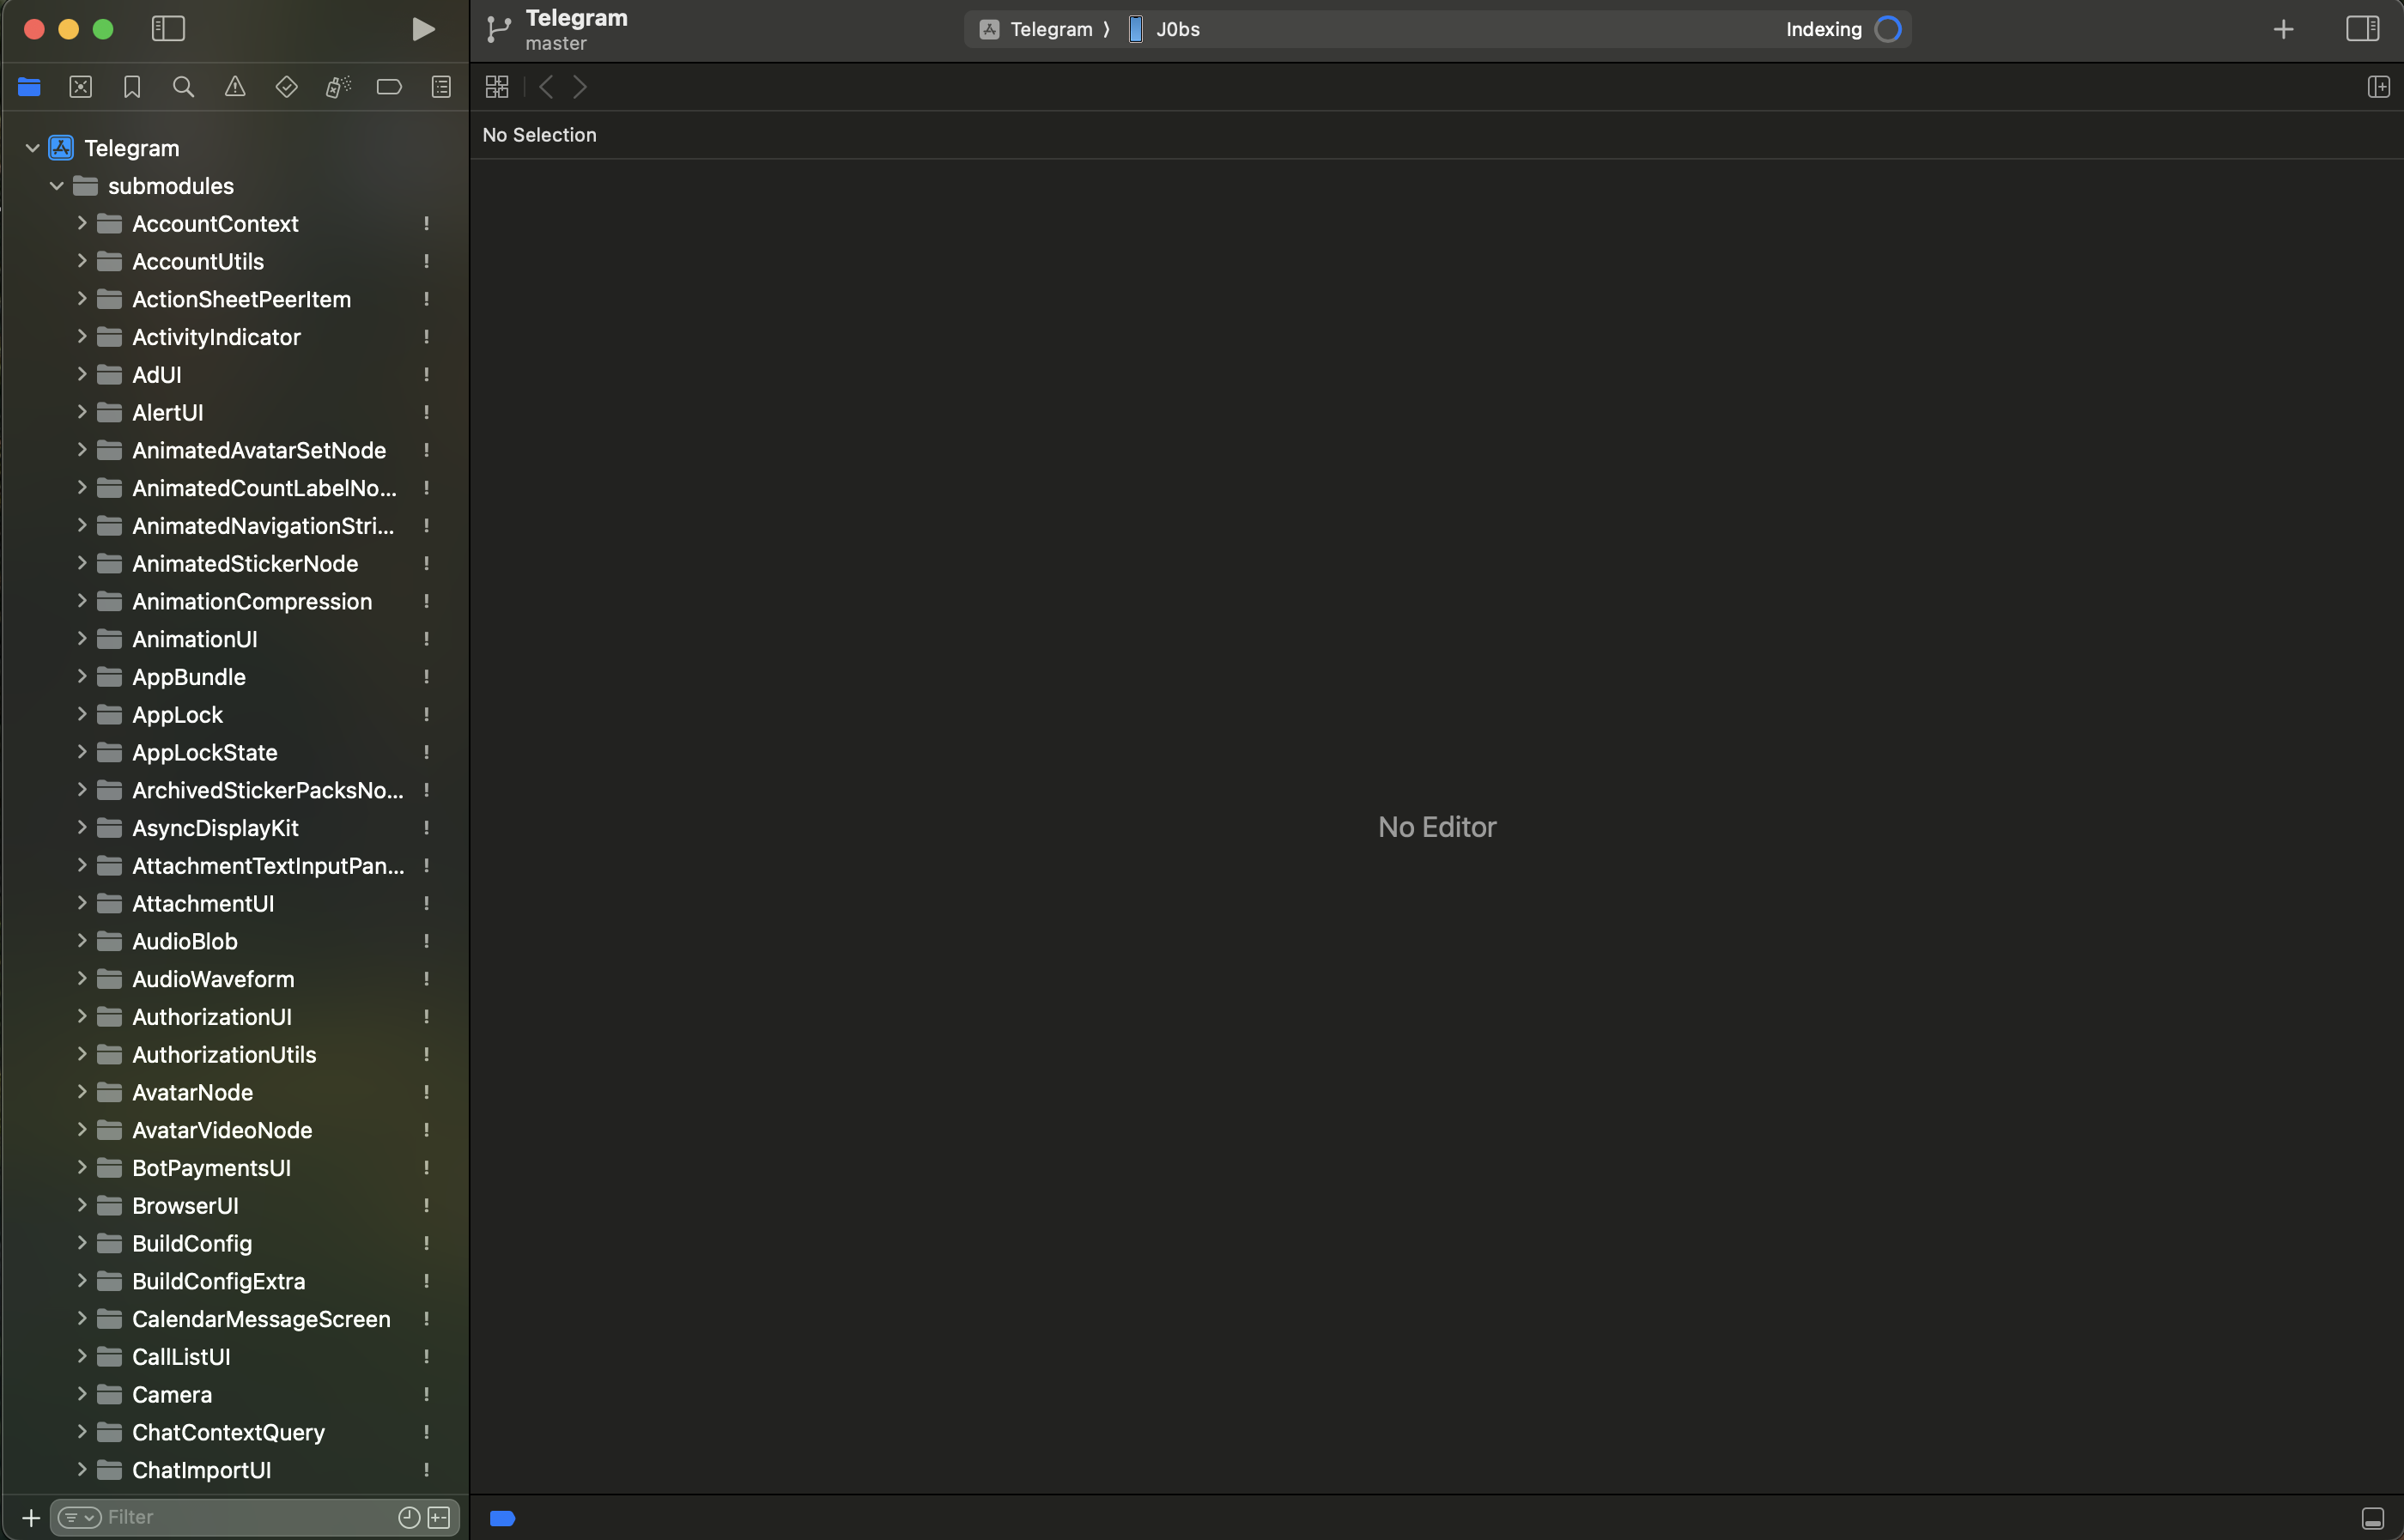This screenshot has width=2404, height=1540.
Task: Open the Breakpoint navigator
Action: click(x=389, y=87)
